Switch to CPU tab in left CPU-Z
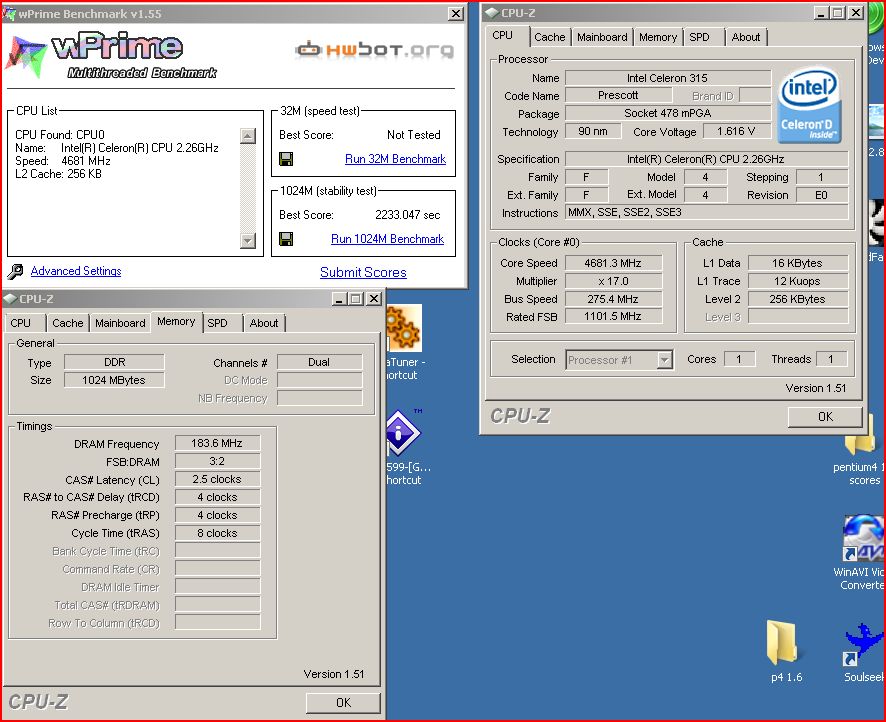This screenshot has height=722, width=886. point(24,323)
